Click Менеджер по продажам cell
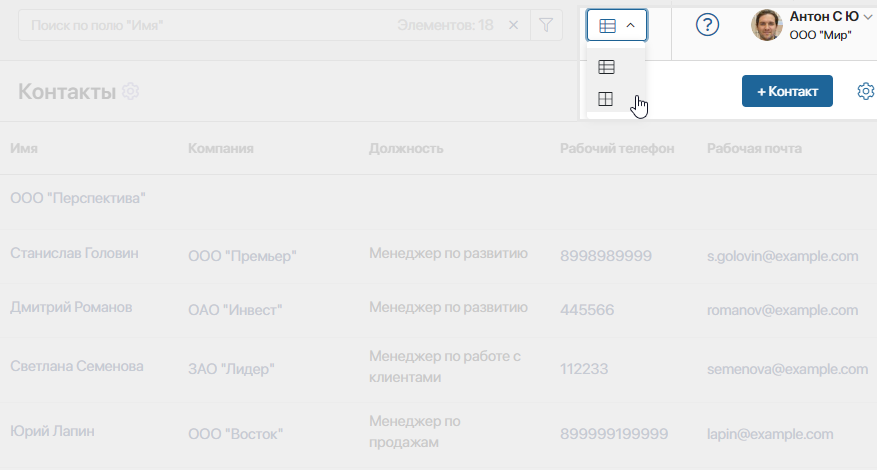 point(414,431)
